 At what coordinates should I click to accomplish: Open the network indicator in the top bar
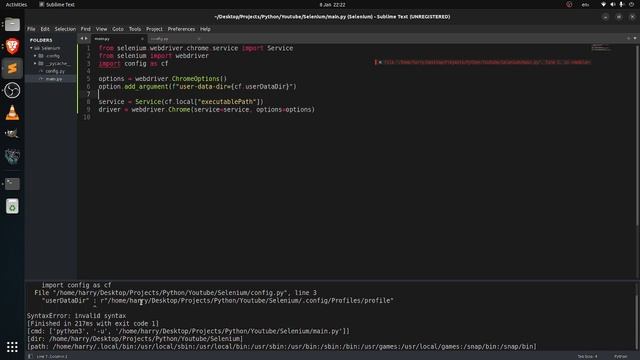[x=604, y=4]
